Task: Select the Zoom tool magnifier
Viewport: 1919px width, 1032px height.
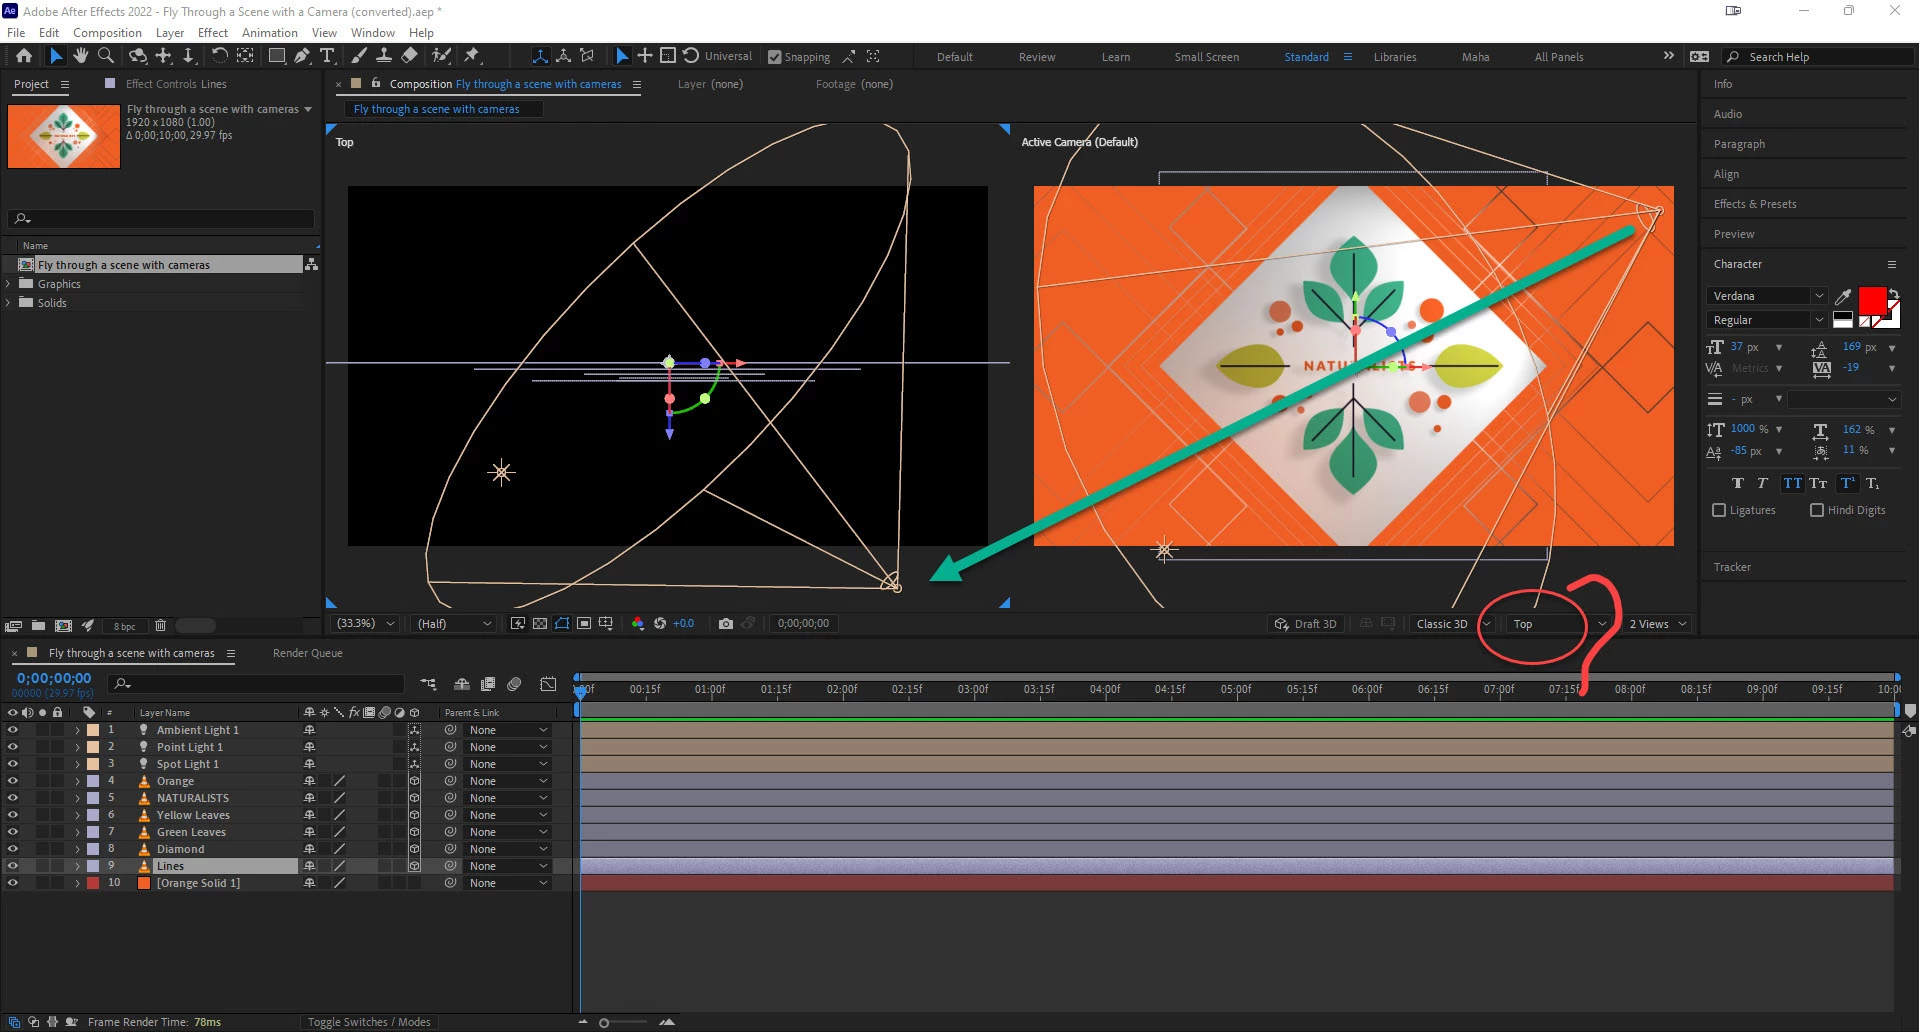Action: pos(106,56)
